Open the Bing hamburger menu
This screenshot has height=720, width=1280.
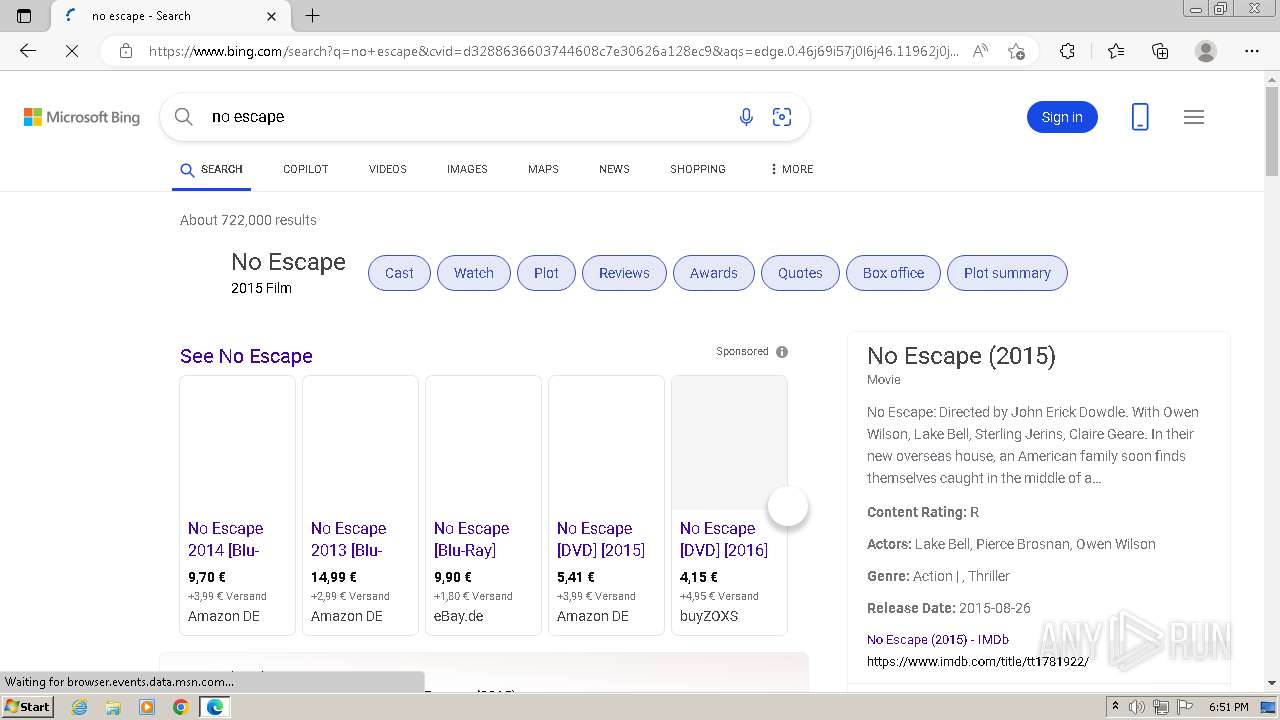pyautogui.click(x=1194, y=117)
